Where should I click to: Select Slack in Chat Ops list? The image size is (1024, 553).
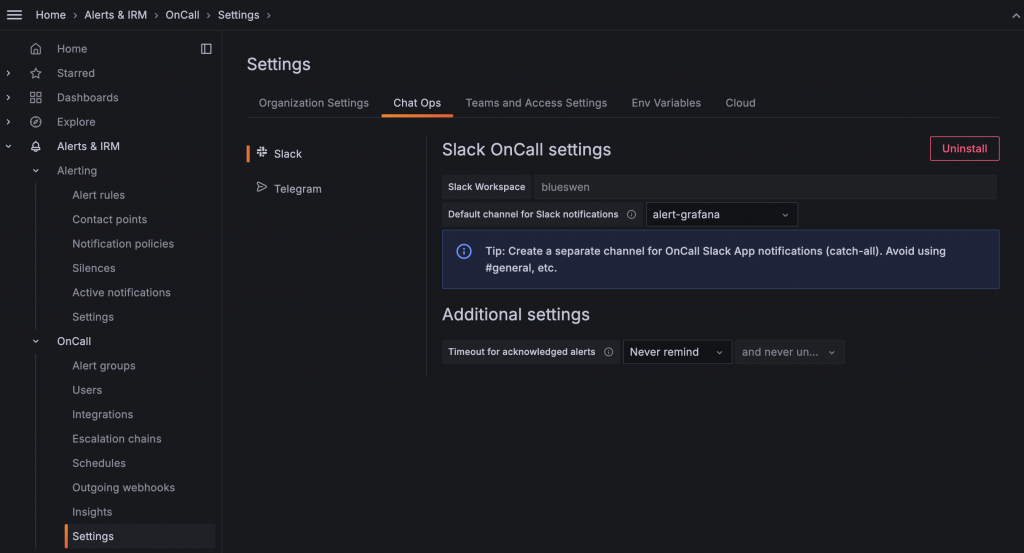(x=287, y=153)
